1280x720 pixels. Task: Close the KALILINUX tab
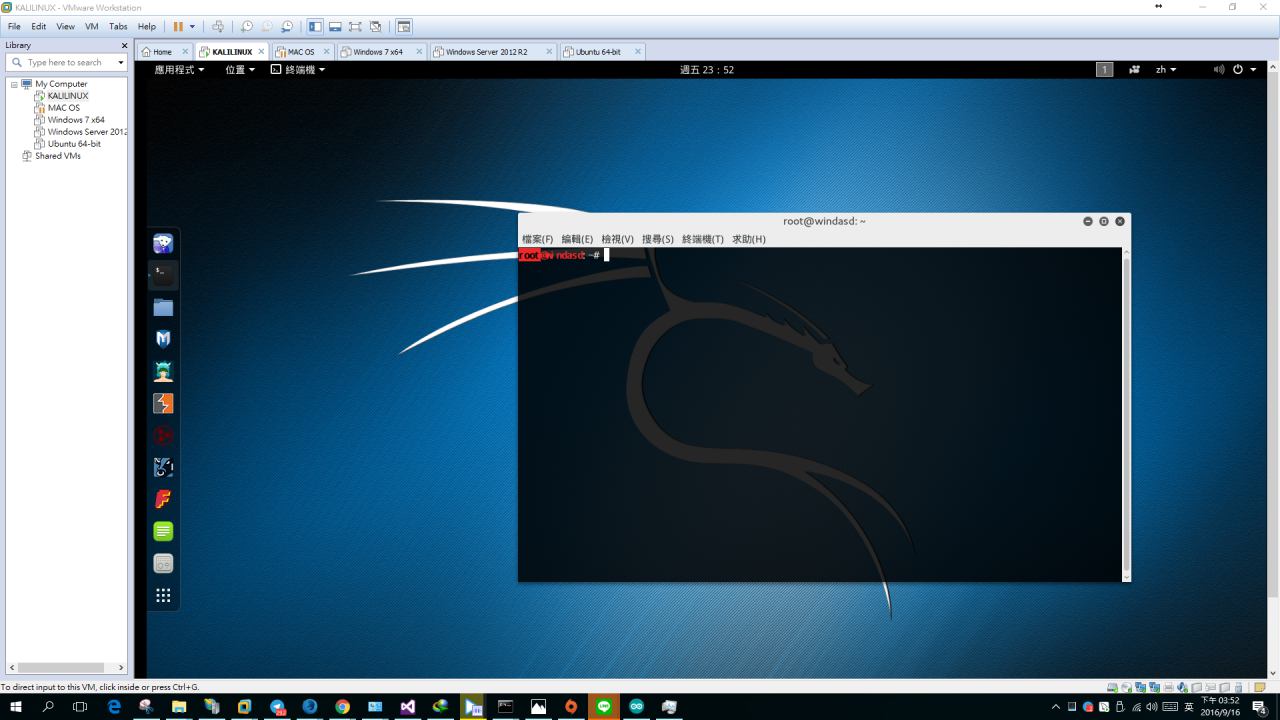(x=262, y=52)
